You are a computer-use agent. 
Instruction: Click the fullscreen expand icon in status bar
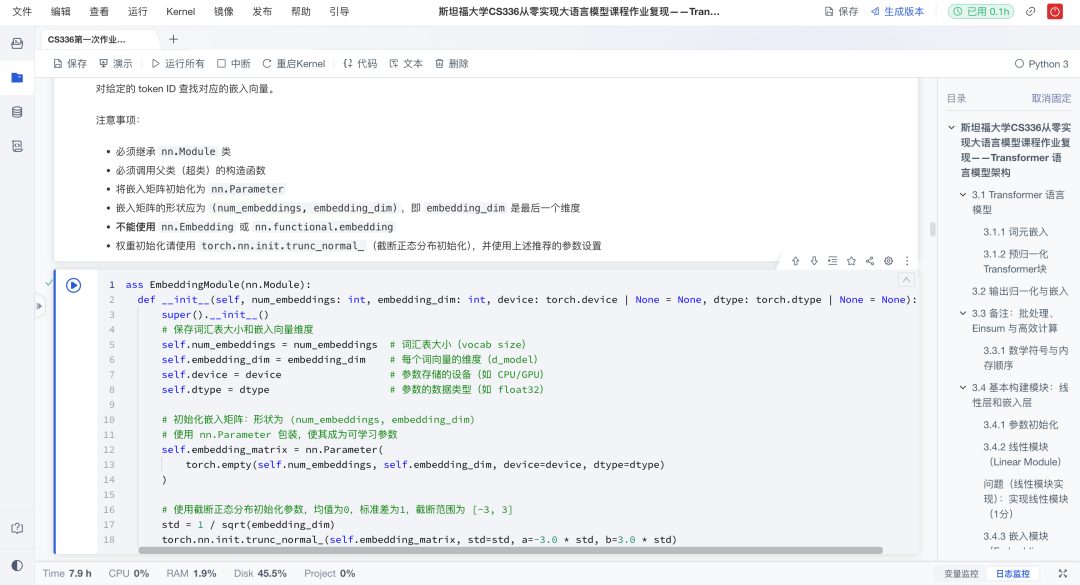pyautogui.click(x=1063, y=573)
